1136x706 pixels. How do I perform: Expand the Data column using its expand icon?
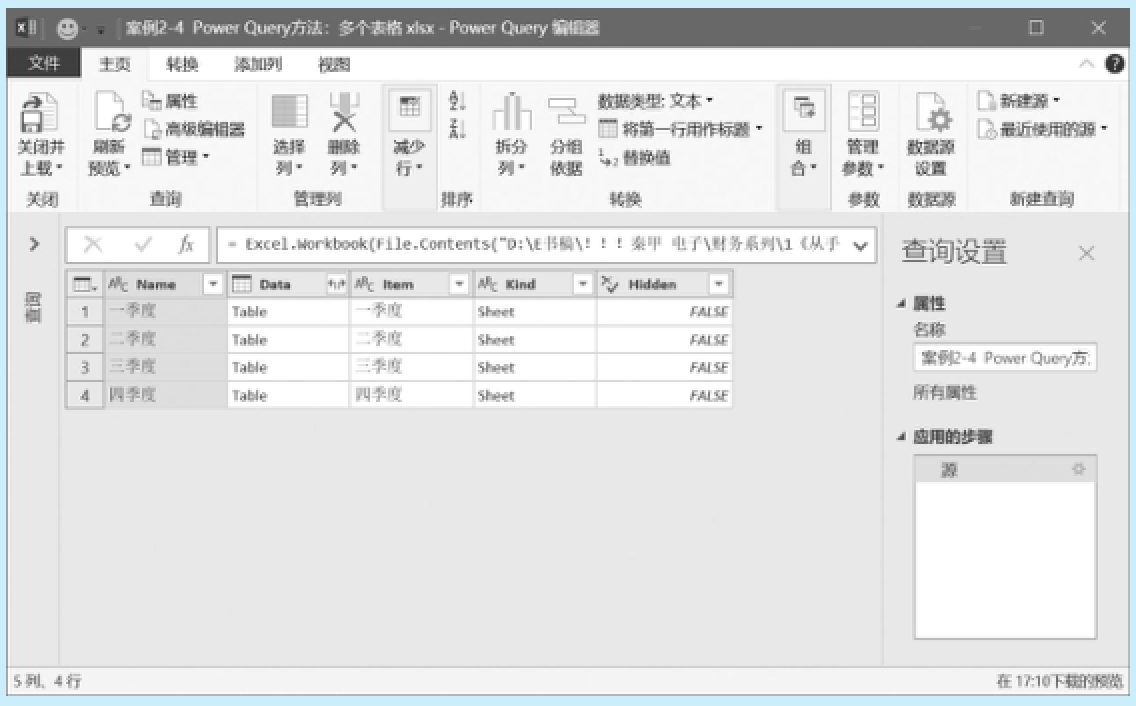337,285
